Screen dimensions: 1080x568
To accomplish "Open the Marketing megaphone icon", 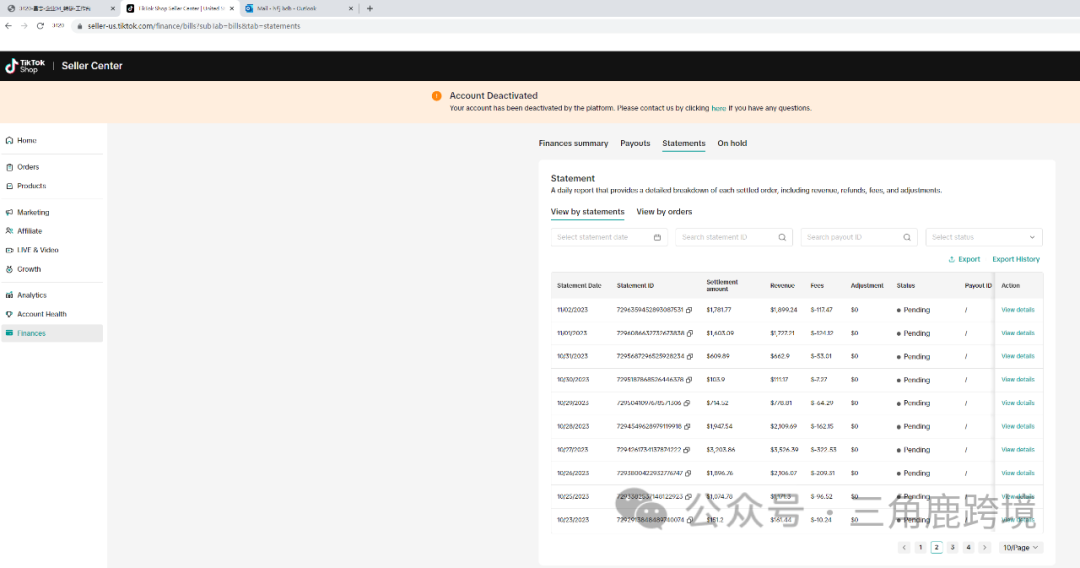I will click(x=10, y=213).
